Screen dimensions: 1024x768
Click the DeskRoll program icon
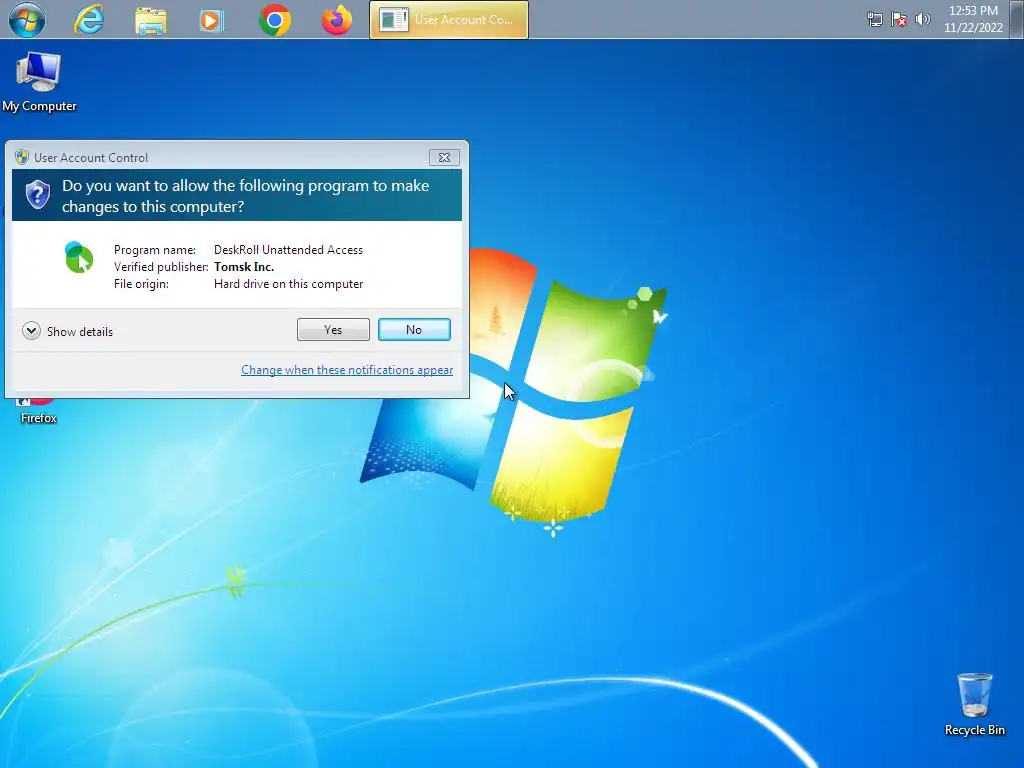[x=79, y=257]
